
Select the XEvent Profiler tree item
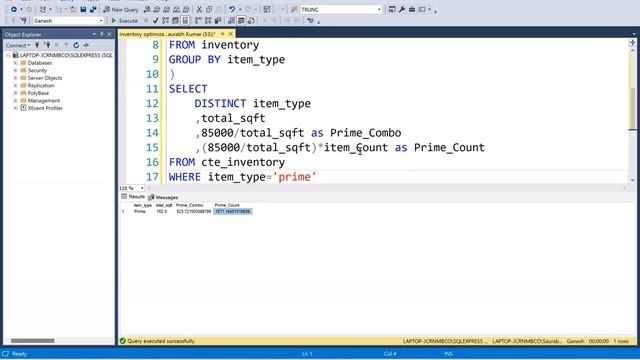[45, 108]
